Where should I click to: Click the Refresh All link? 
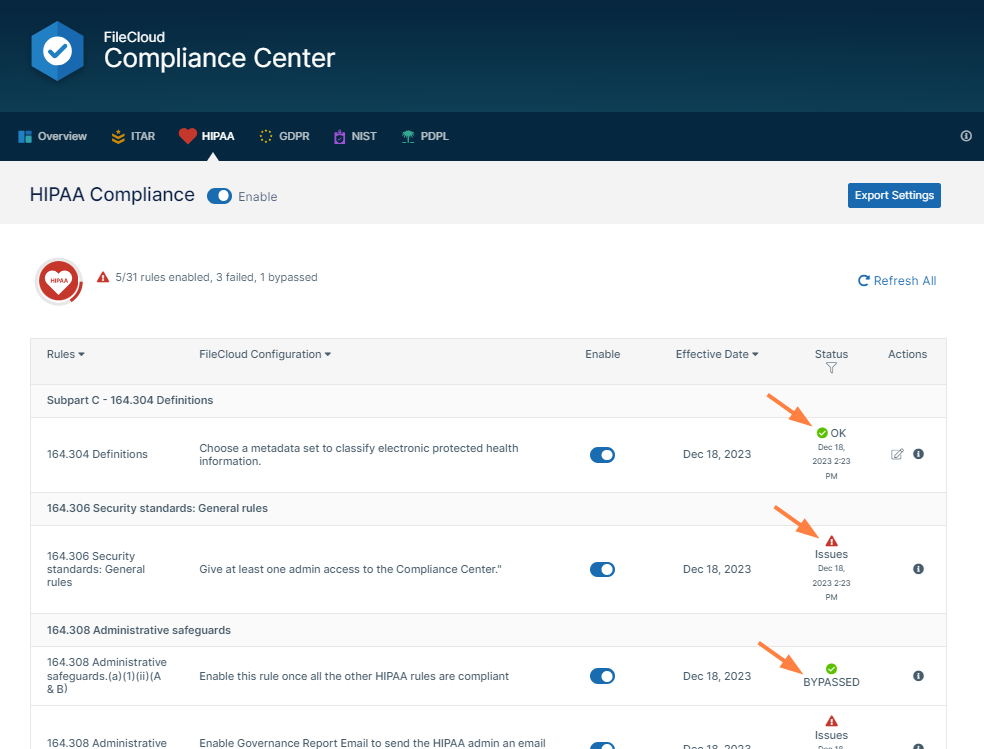pyautogui.click(x=897, y=281)
